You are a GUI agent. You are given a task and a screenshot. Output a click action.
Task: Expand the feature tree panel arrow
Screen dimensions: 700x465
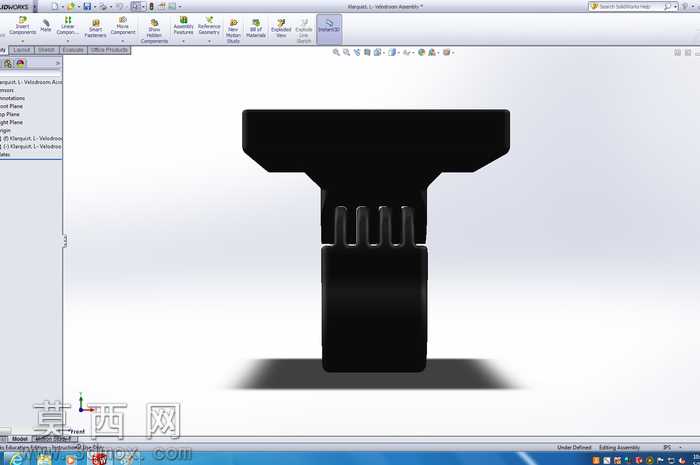point(58,63)
